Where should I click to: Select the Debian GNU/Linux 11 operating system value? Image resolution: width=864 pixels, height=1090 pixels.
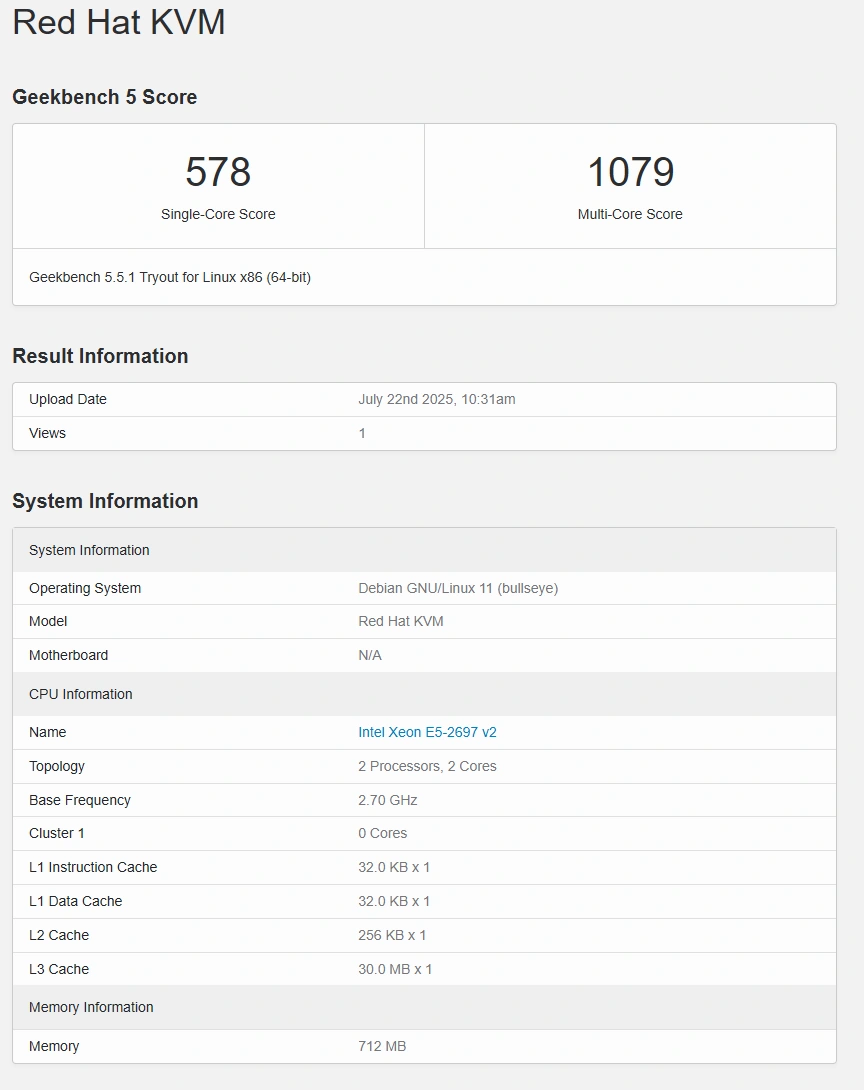pyautogui.click(x=458, y=588)
